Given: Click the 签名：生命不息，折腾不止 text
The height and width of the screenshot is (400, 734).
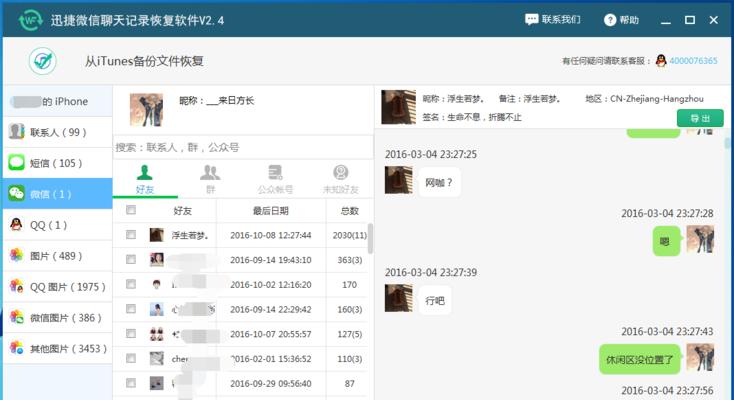Looking at the screenshot, I should [472, 117].
